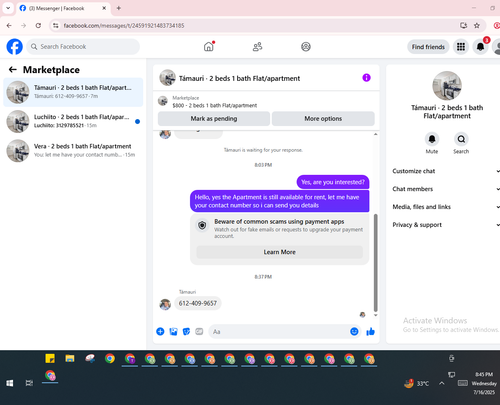500x405 pixels.
Task: Click More options button
Action: point(323,119)
